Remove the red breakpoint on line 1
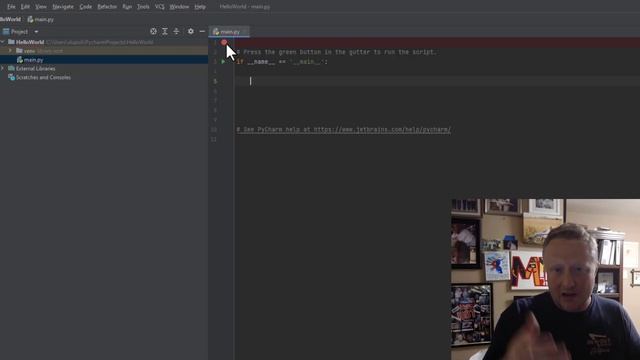Screen dimensions: 640x360 224,42
